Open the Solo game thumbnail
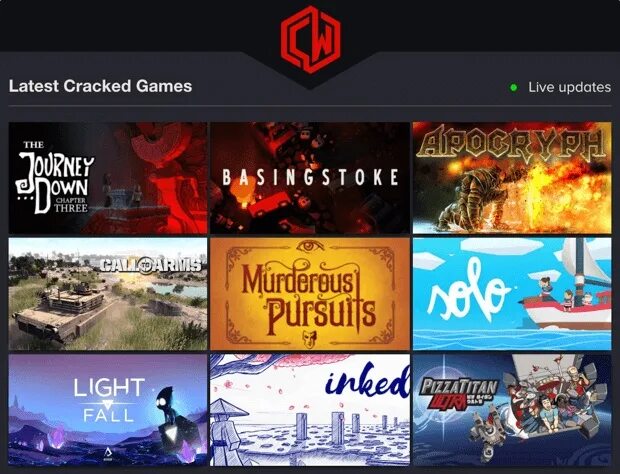 pyautogui.click(x=512, y=294)
